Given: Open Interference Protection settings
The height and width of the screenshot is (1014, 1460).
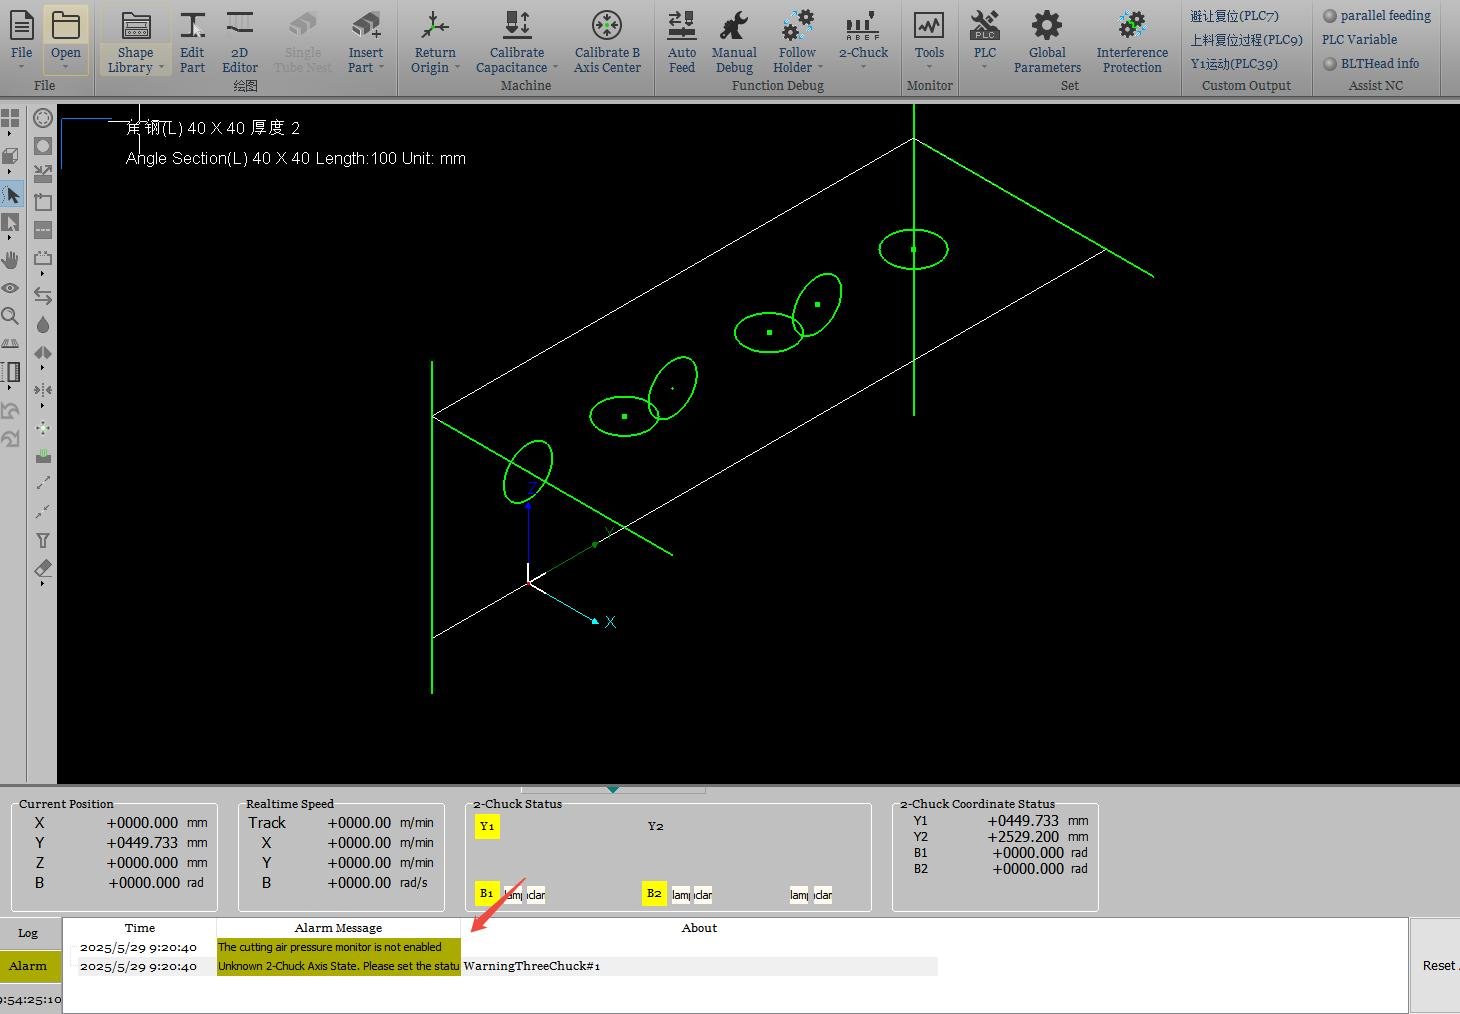Looking at the screenshot, I should (x=1132, y=42).
